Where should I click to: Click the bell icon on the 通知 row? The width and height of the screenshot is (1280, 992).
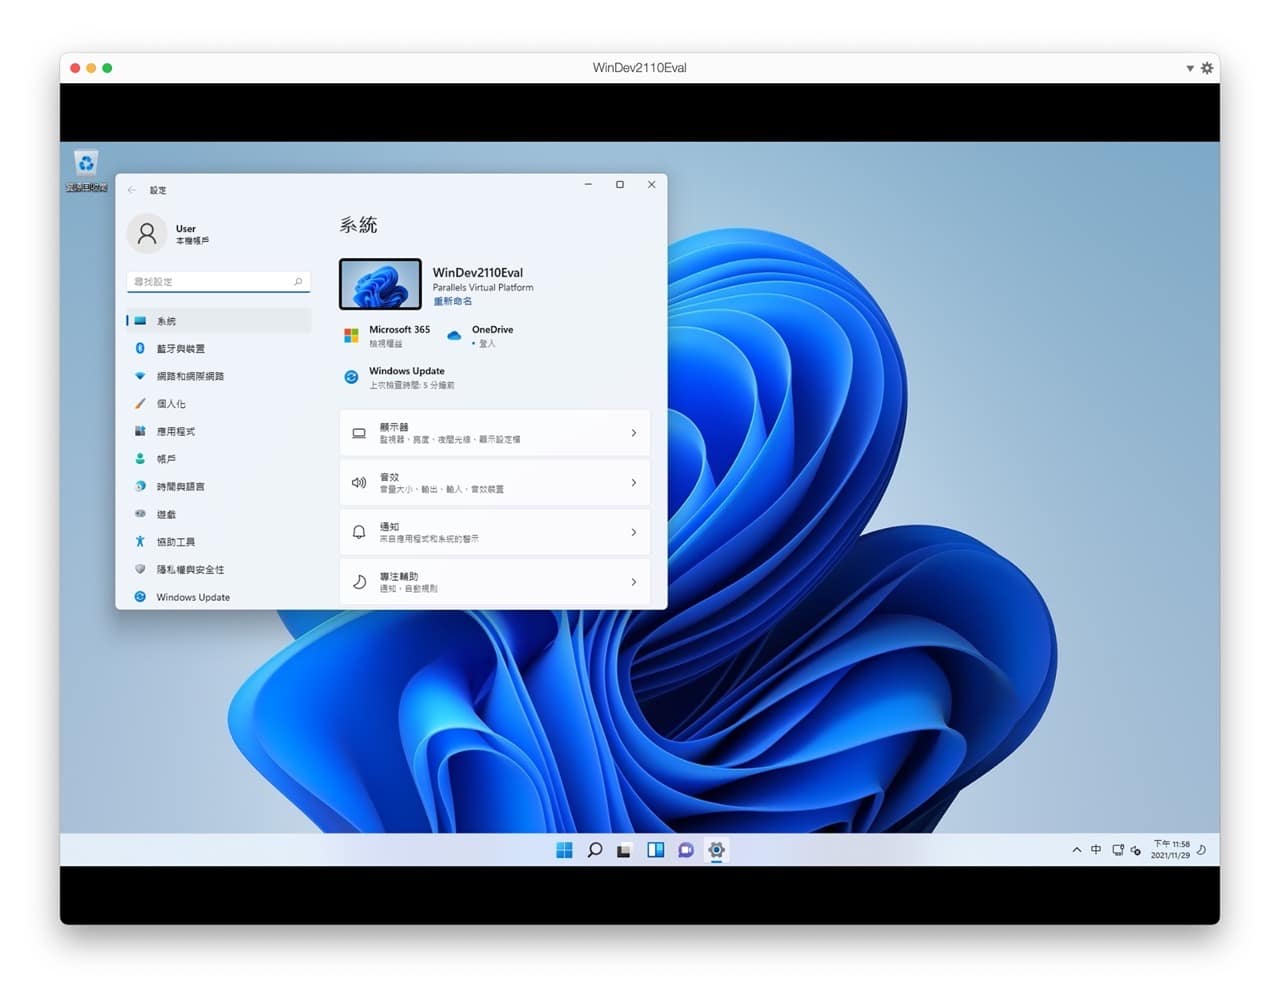[359, 532]
